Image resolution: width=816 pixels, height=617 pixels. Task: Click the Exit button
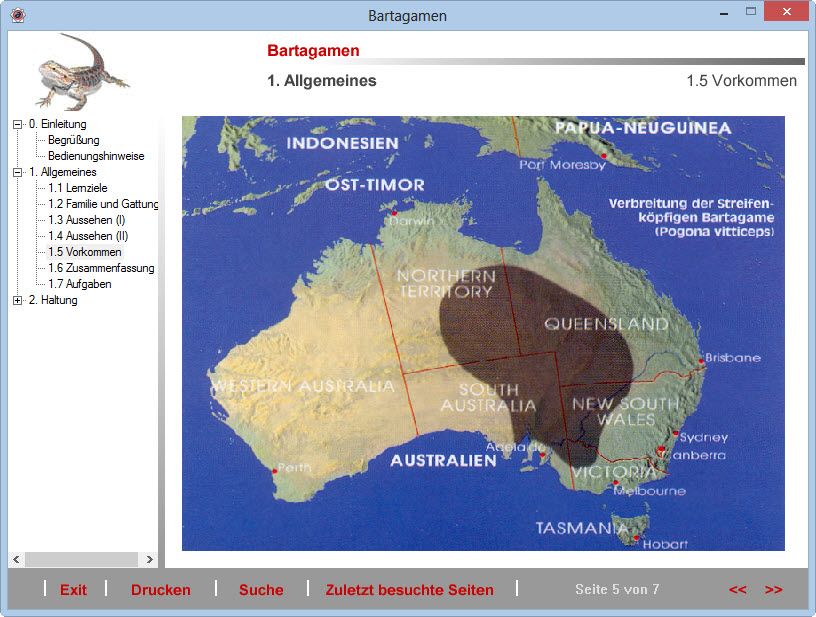click(73, 590)
